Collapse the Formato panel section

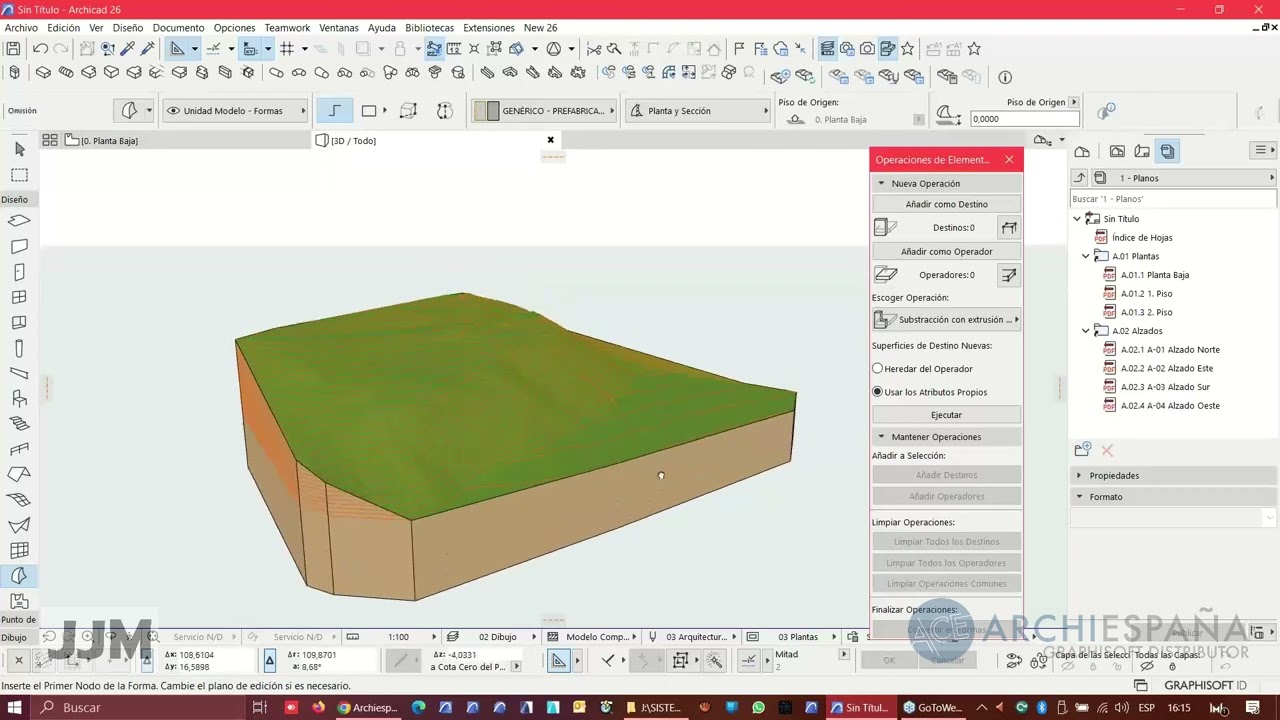pyautogui.click(x=1079, y=497)
